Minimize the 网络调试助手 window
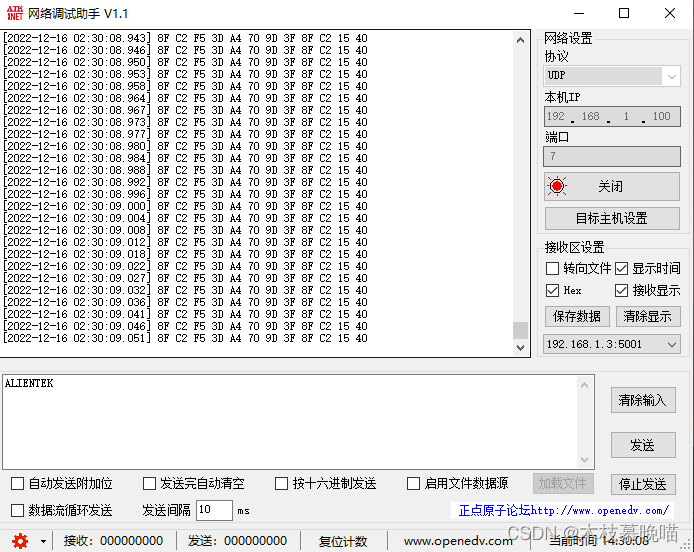 [579, 13]
